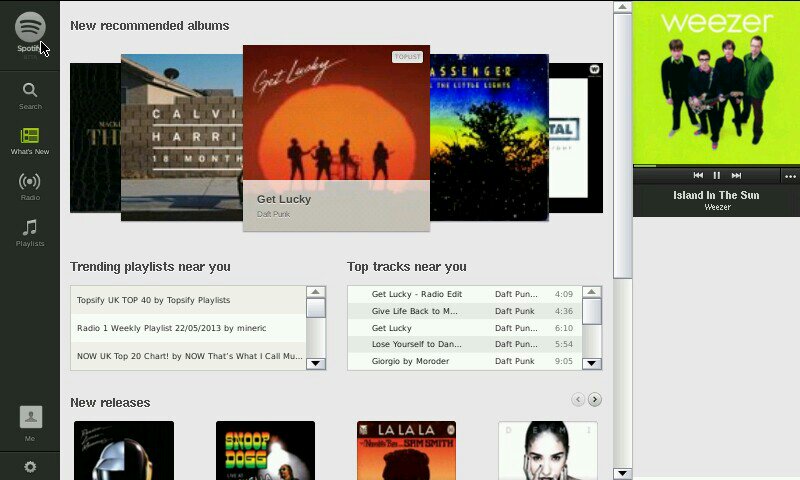The image size is (800, 480).
Task: Click the top tracks list scroll-down arrow
Action: click(x=592, y=363)
